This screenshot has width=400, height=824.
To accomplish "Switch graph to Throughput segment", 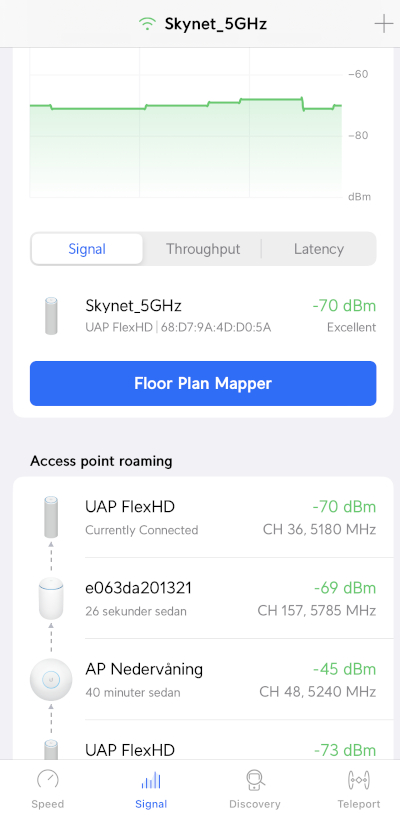I will (x=203, y=249).
